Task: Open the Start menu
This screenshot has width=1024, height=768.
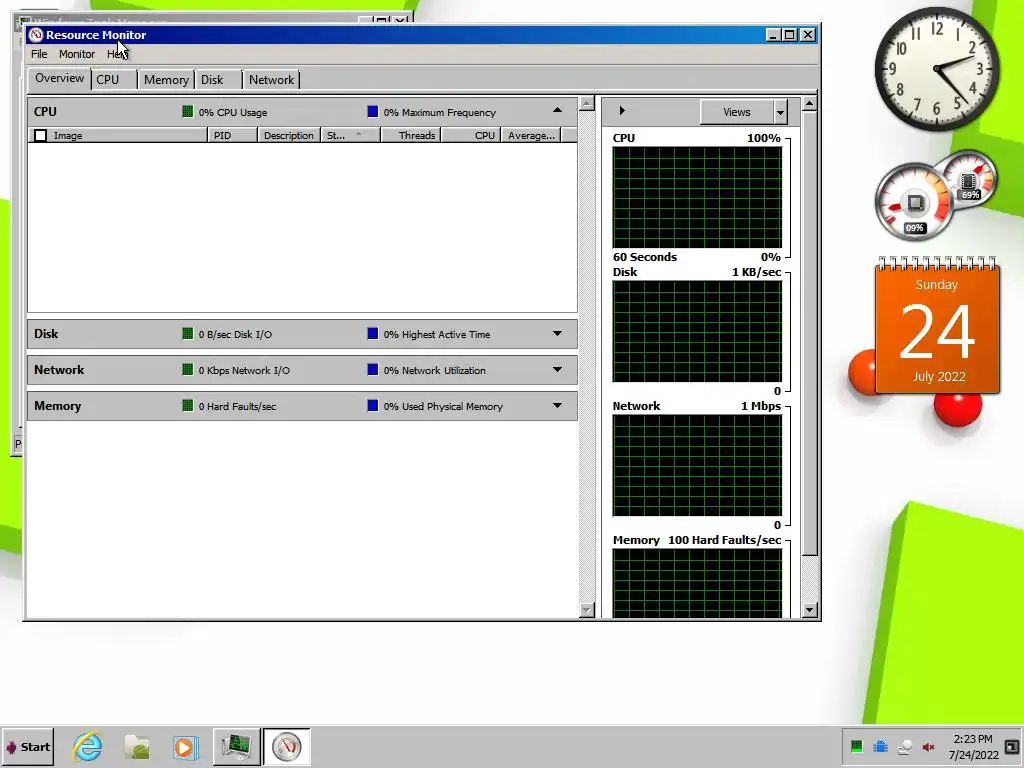Action: tap(28, 746)
